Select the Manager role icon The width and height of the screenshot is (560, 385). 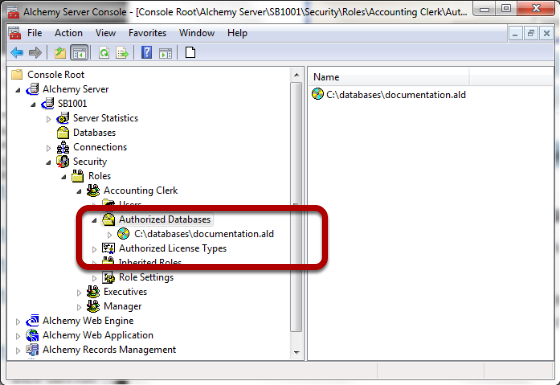click(93, 306)
